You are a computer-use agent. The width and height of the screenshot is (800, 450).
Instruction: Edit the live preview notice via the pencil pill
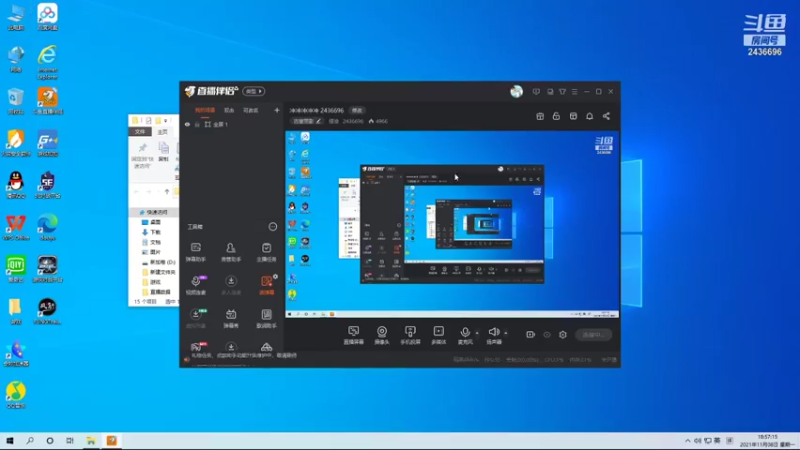coord(306,121)
